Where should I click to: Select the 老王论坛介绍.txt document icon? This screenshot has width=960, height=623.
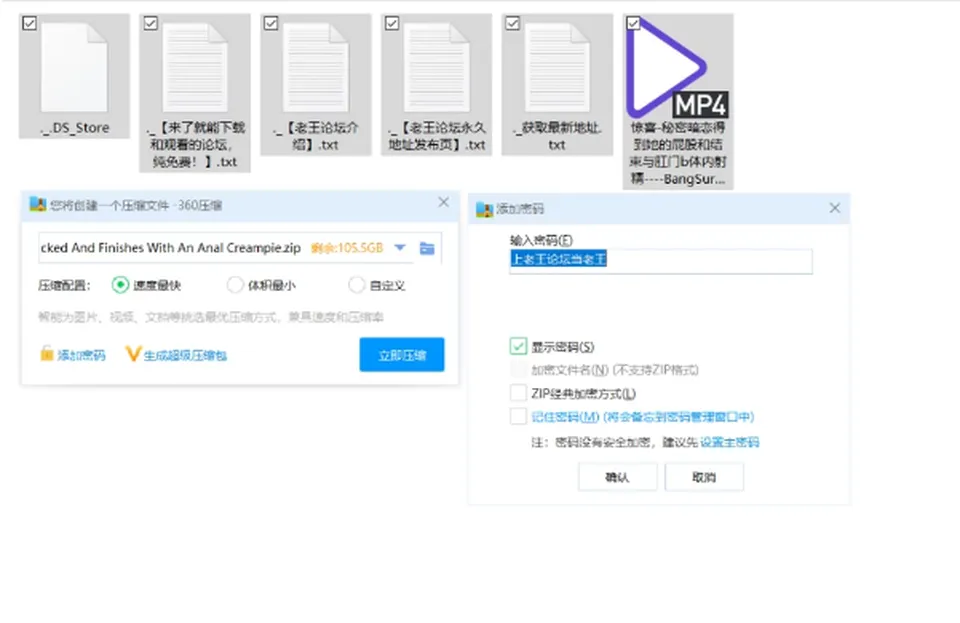click(316, 67)
